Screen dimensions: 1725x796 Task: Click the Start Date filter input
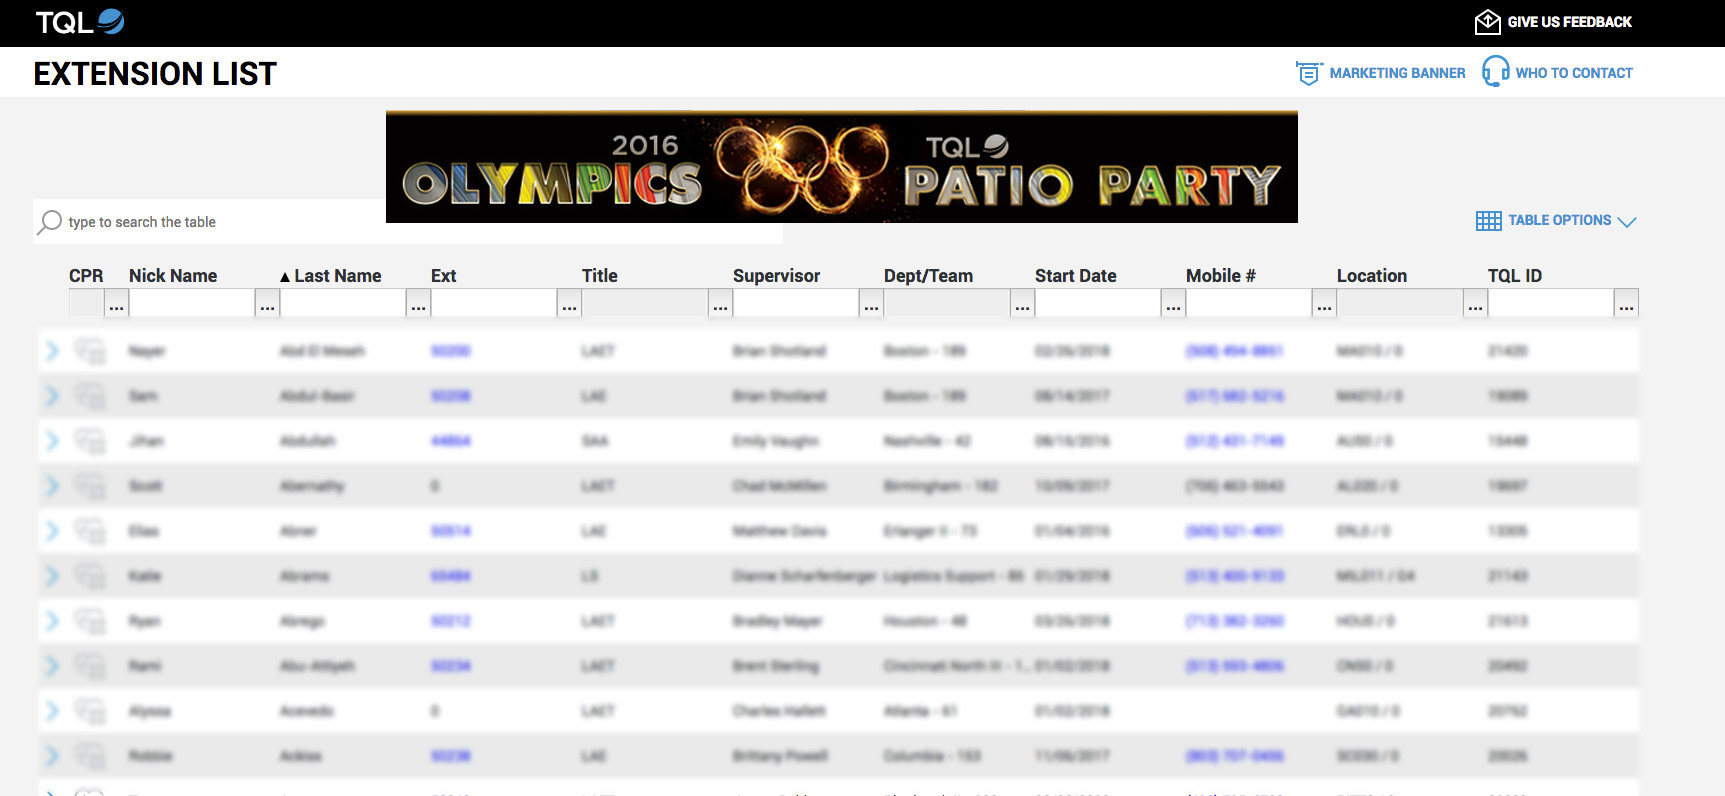point(1098,303)
